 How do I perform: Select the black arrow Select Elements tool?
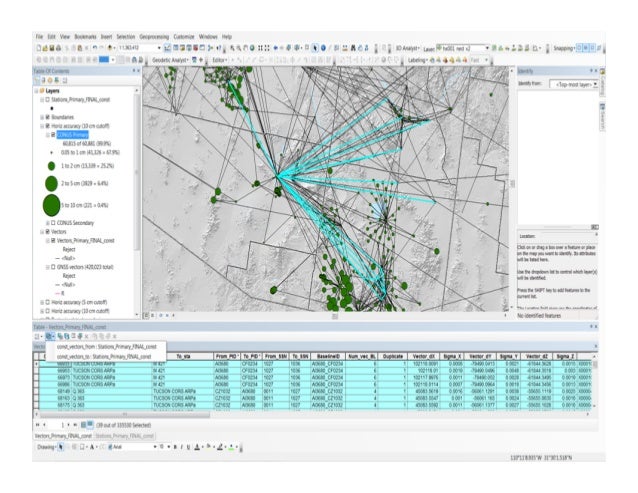pos(315,48)
